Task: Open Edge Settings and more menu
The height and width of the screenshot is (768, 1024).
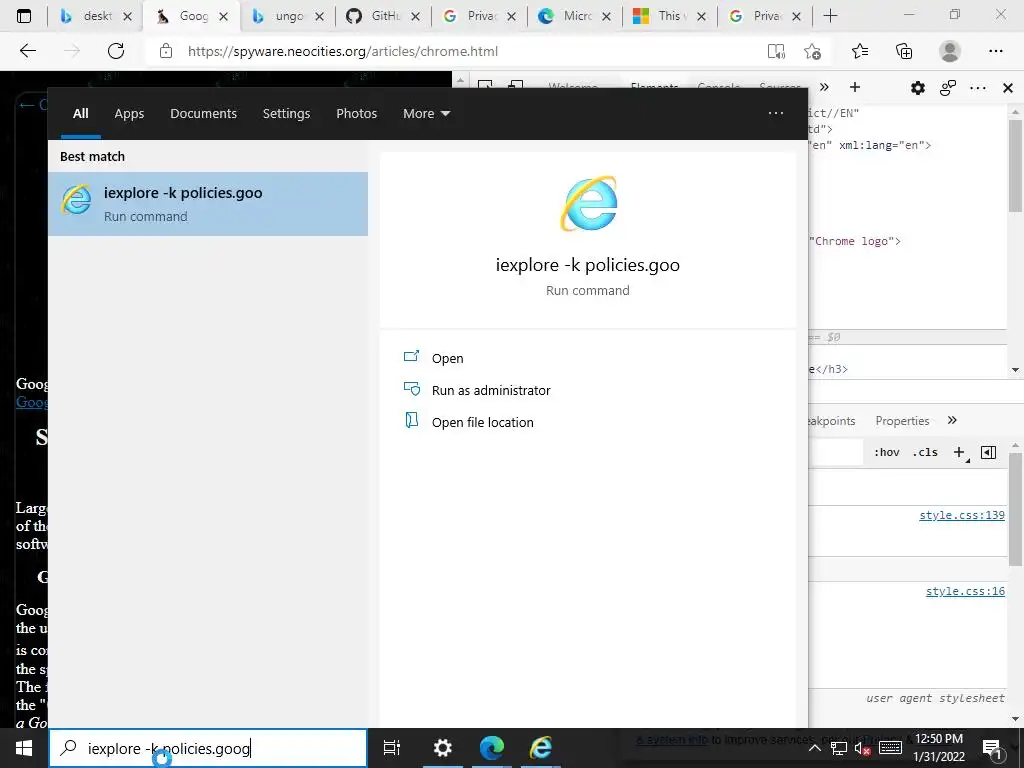Action: pyautogui.click(x=995, y=51)
